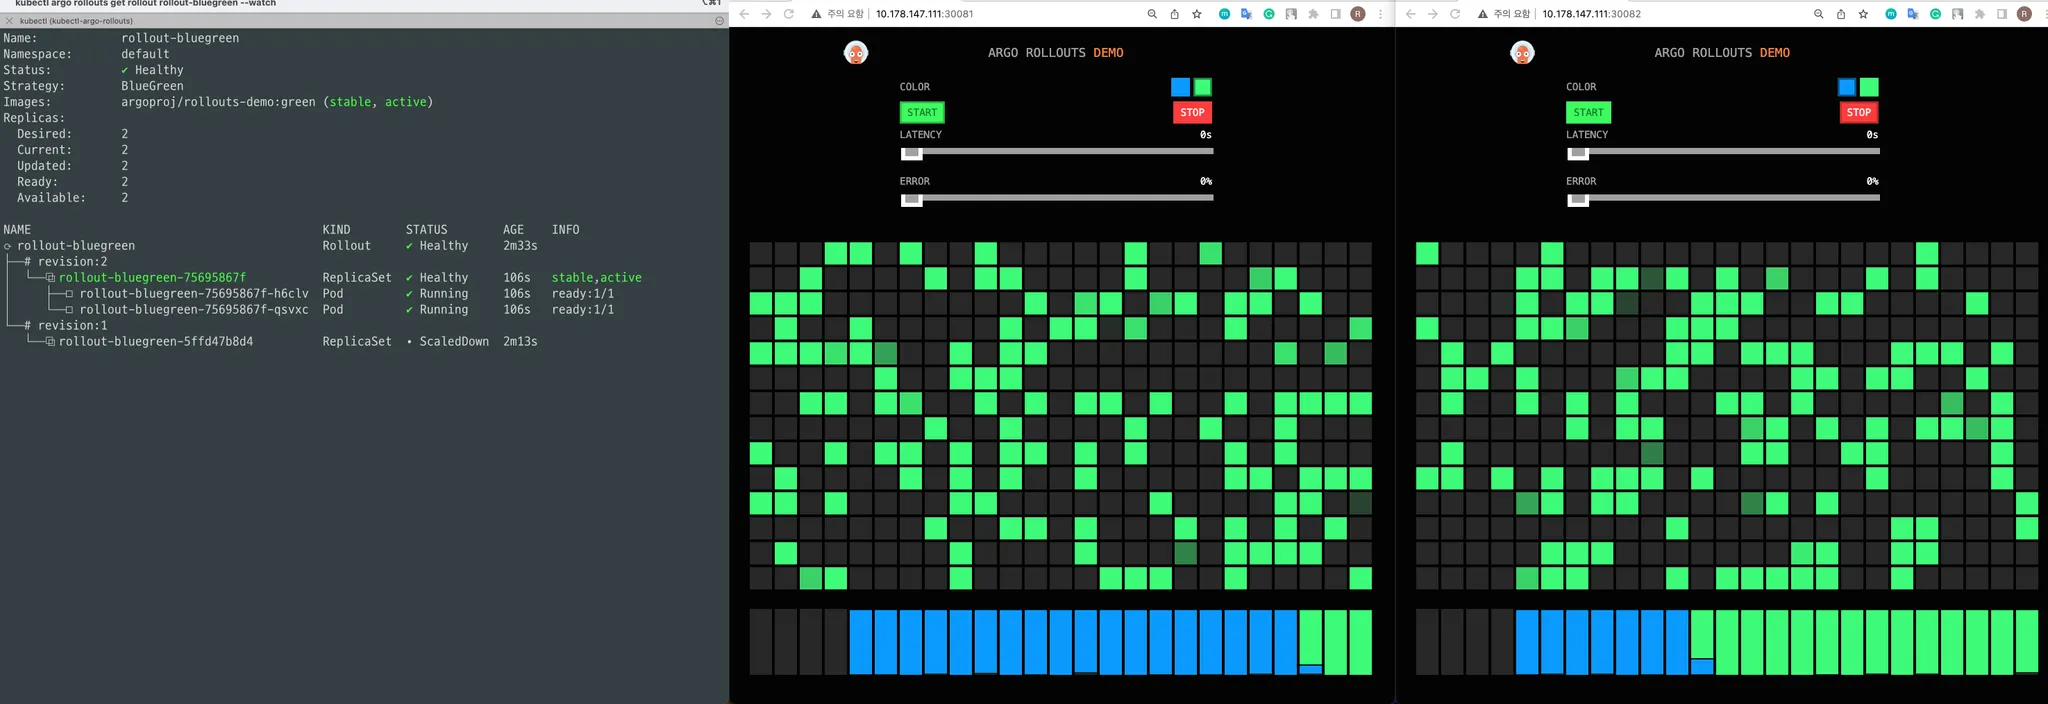Open extensions puzzle menu in 30082 window
This screenshot has height=704, width=2048.
[1979, 14]
